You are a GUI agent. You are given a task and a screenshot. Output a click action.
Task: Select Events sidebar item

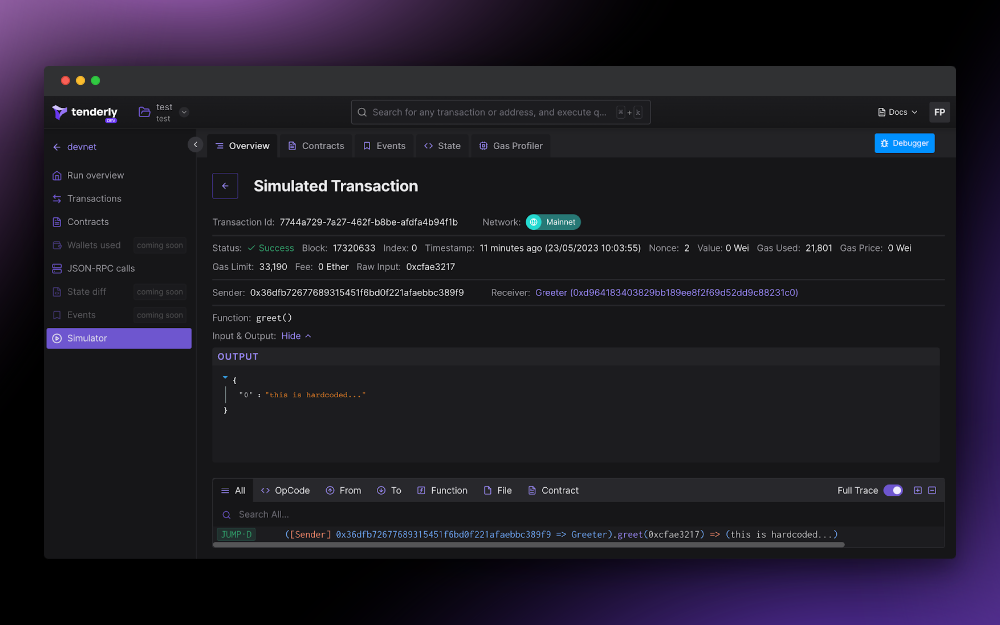pyautogui.click(x=119, y=315)
